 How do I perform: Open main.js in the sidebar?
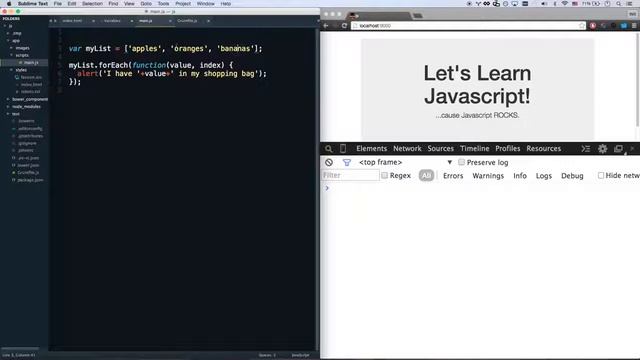(x=31, y=62)
